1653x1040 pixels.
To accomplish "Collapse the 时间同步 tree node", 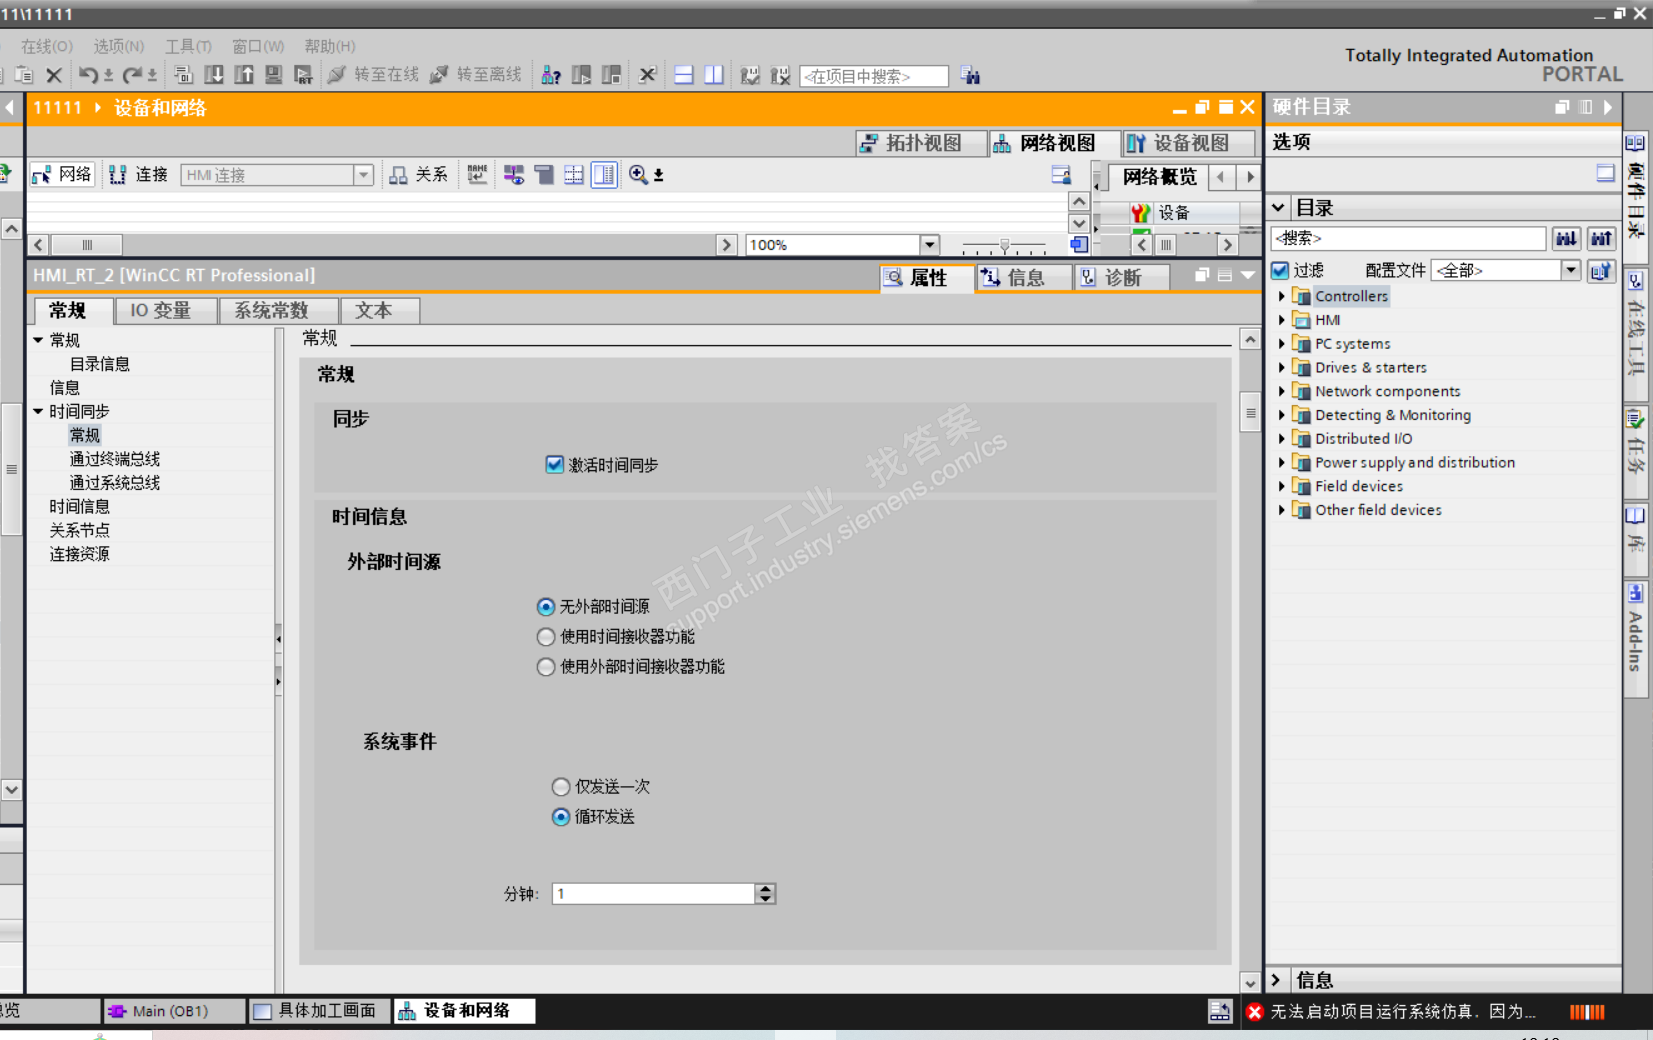I will 38,411.
